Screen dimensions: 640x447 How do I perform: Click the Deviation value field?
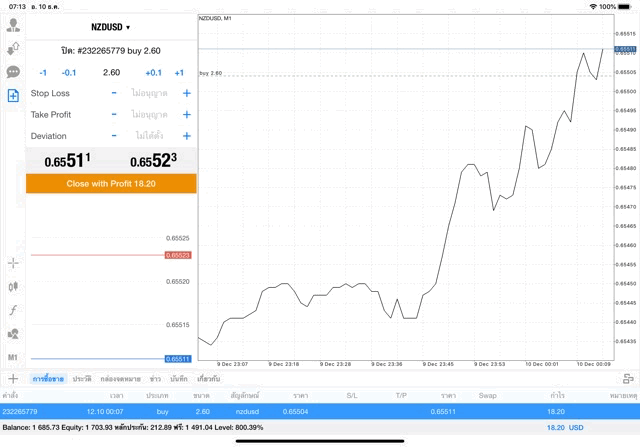coord(149,136)
